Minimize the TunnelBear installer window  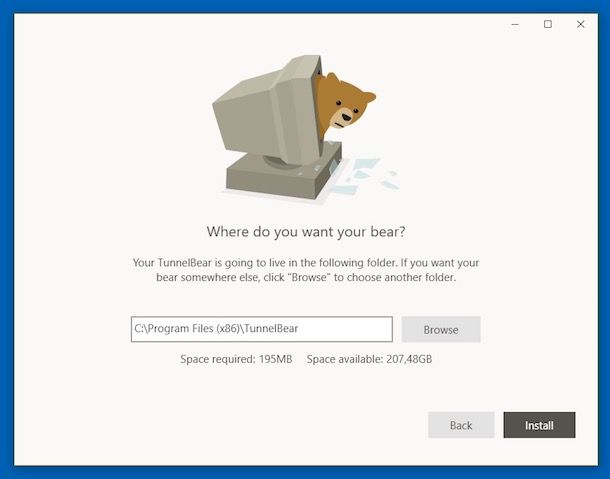515,24
